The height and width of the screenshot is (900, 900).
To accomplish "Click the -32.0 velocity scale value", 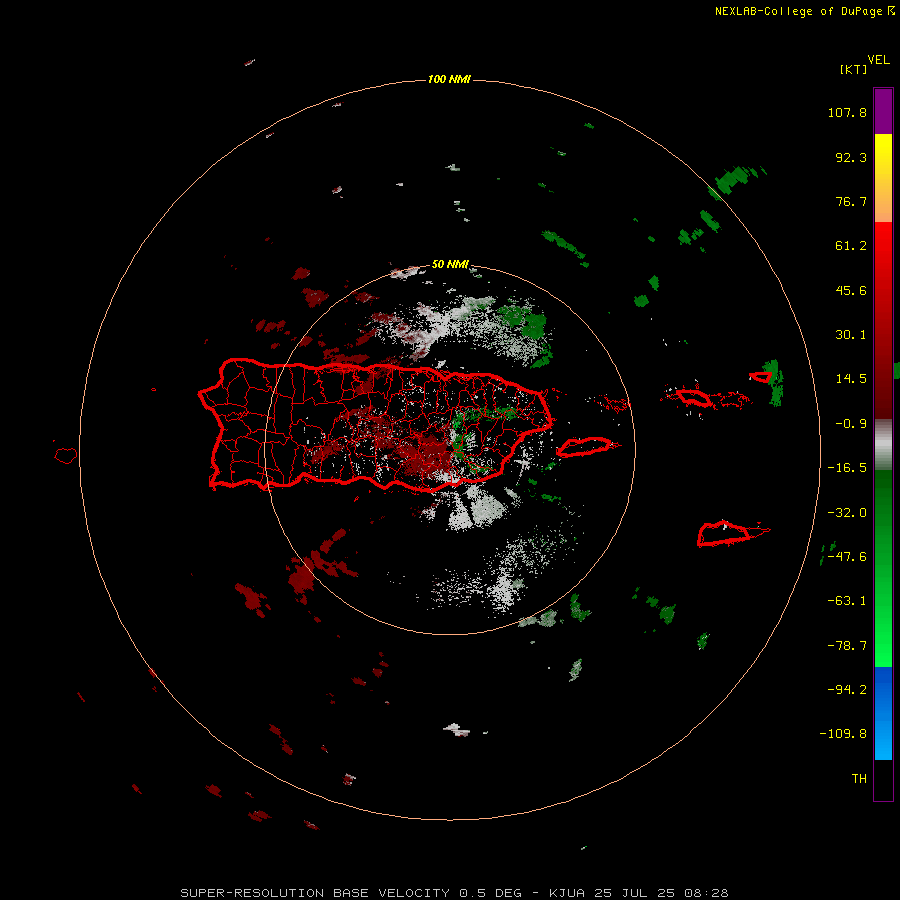I will coord(847,513).
